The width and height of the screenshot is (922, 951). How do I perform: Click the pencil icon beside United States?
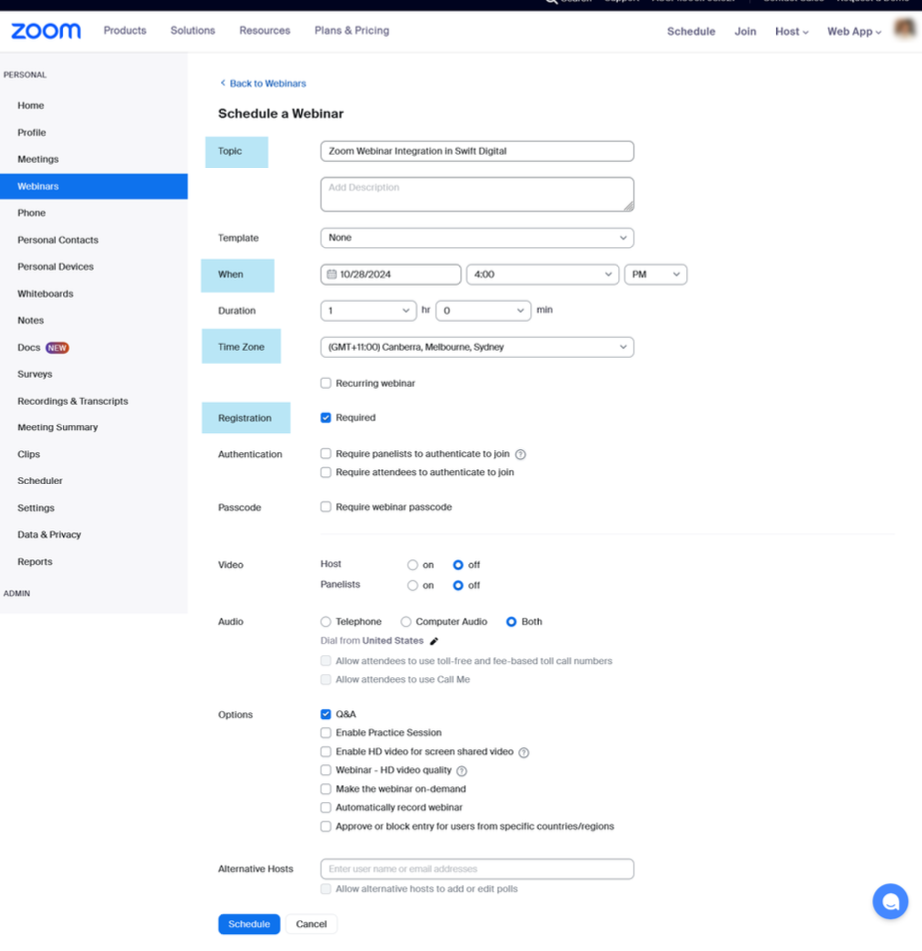434,641
